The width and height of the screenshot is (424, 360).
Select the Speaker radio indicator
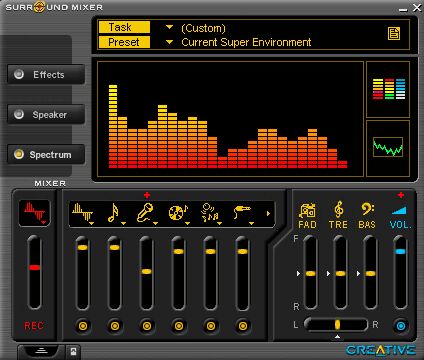click(19, 114)
